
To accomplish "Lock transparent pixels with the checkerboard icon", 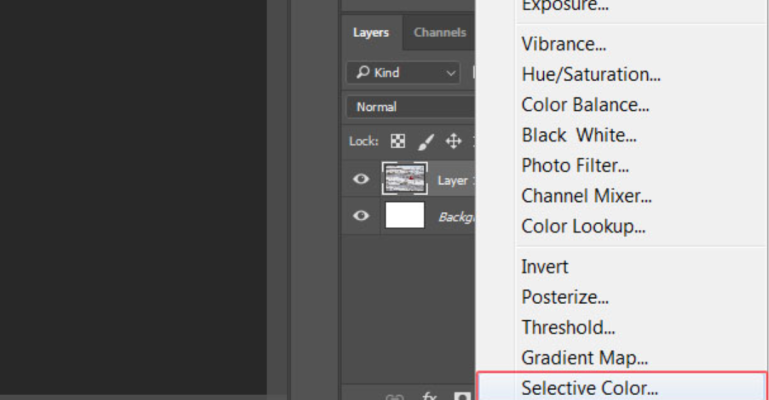I will 398,141.
